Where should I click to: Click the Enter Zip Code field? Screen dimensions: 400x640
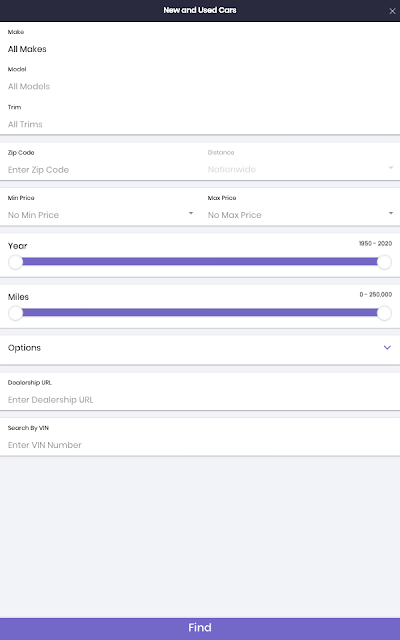[x=100, y=169]
